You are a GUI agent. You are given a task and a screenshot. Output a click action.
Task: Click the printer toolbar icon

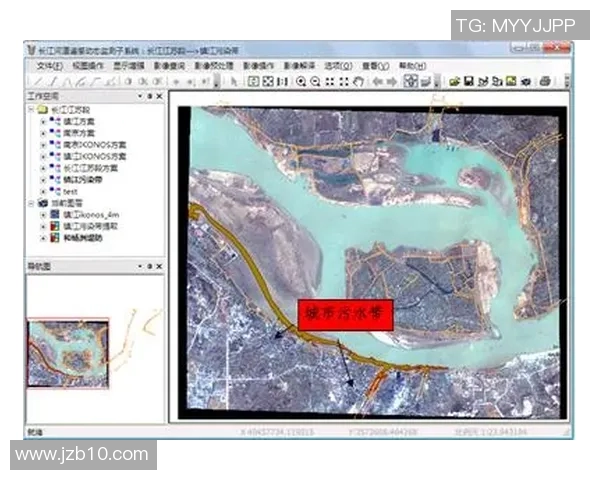[545, 81]
